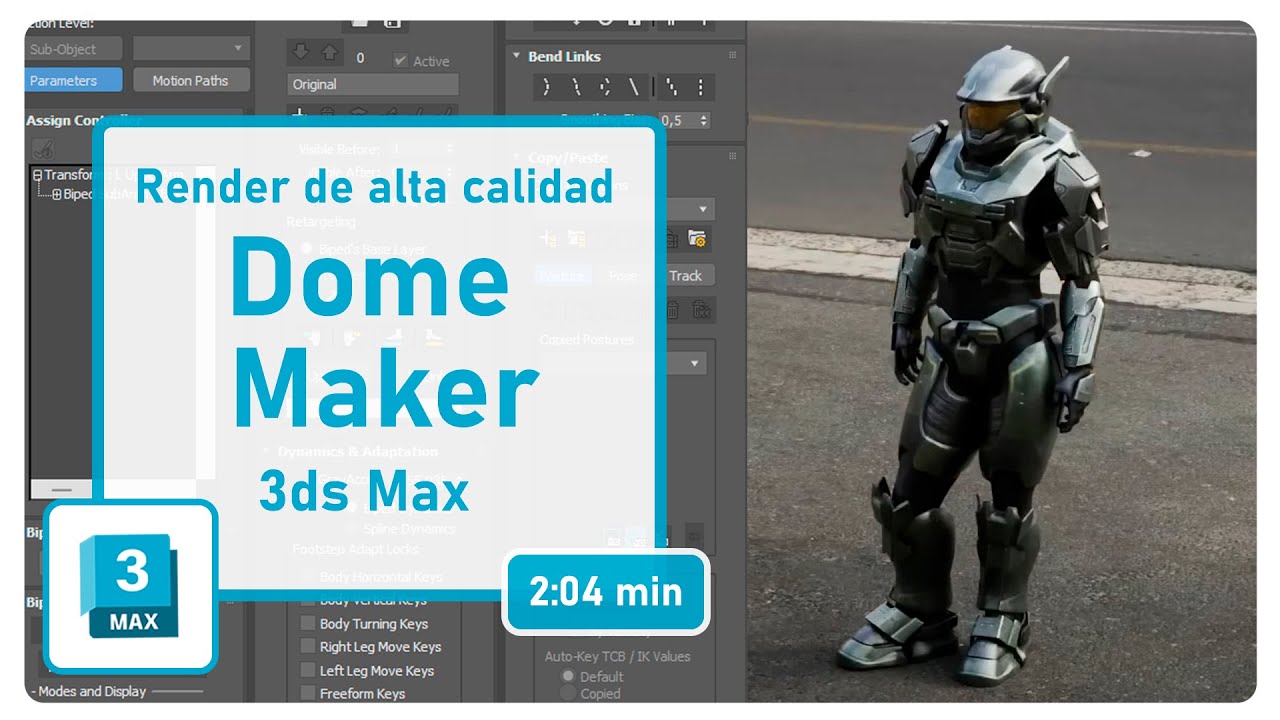1280x720 pixels.
Task: Collapse the Bend Links rollout
Action: 517,57
